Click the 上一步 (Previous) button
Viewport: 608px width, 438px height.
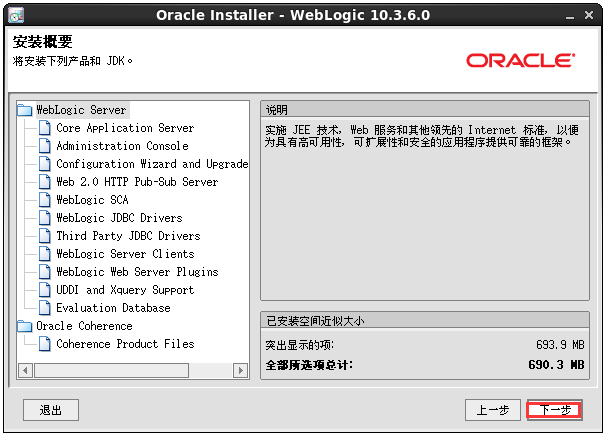point(493,410)
